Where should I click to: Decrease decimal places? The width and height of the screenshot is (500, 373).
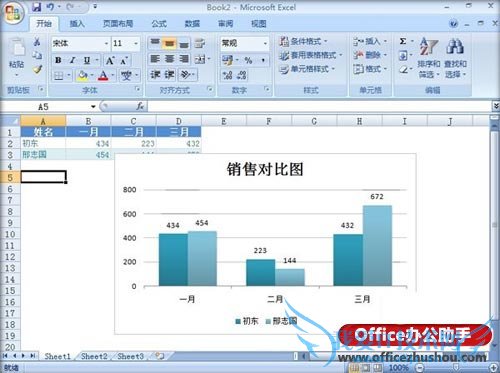coord(242,75)
